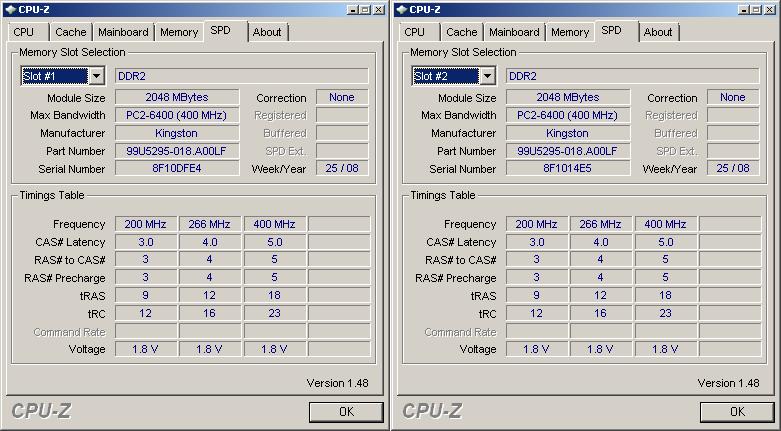The height and width of the screenshot is (431, 781).
Task: Click serial number 8F10DFE4
Action: 177,168
